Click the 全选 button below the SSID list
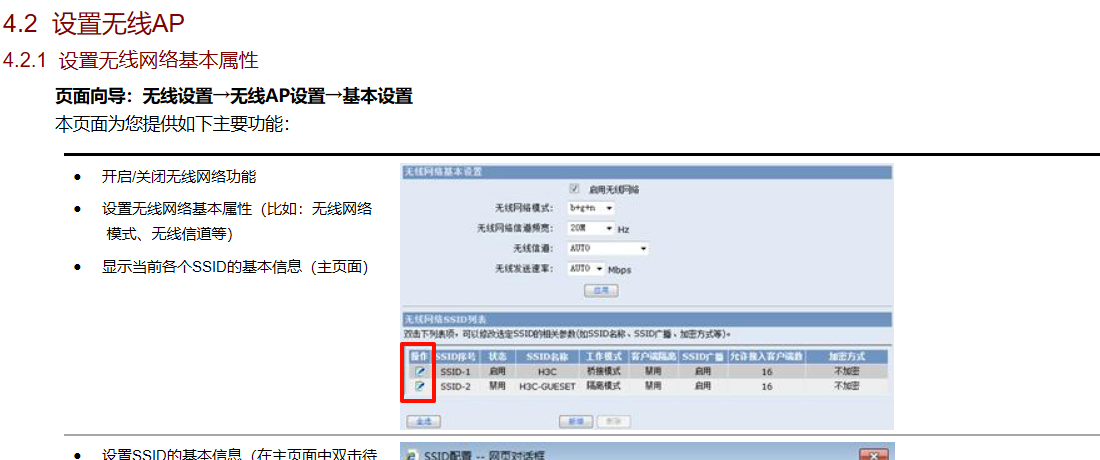 click(424, 421)
